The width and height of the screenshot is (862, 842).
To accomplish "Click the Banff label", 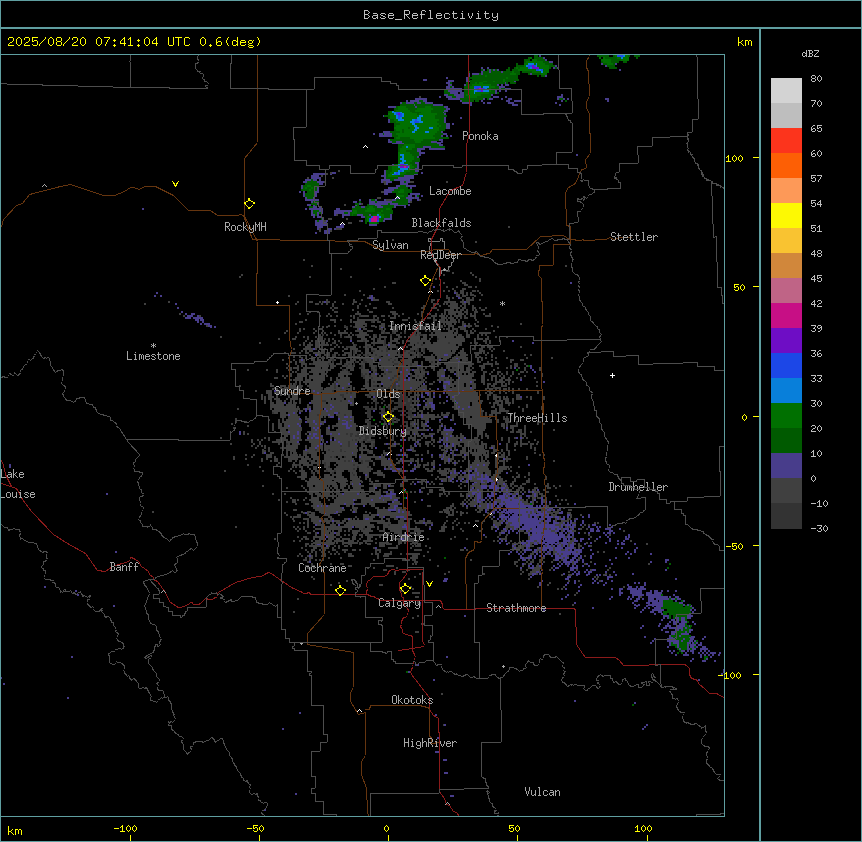I will click(x=124, y=567).
